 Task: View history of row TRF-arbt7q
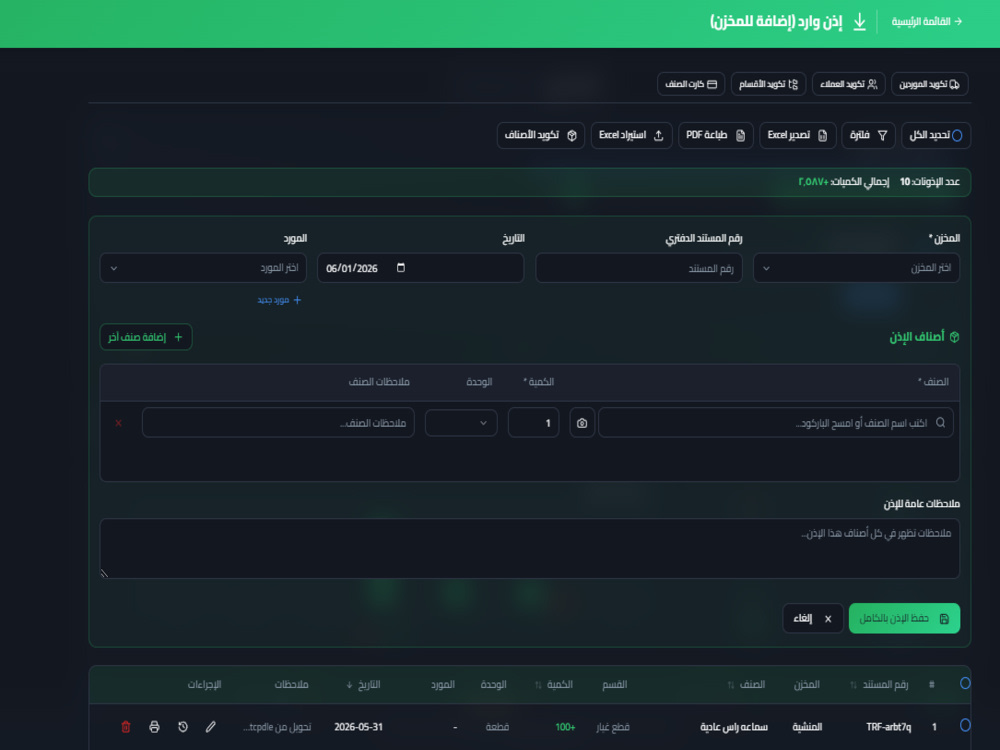tap(182, 726)
